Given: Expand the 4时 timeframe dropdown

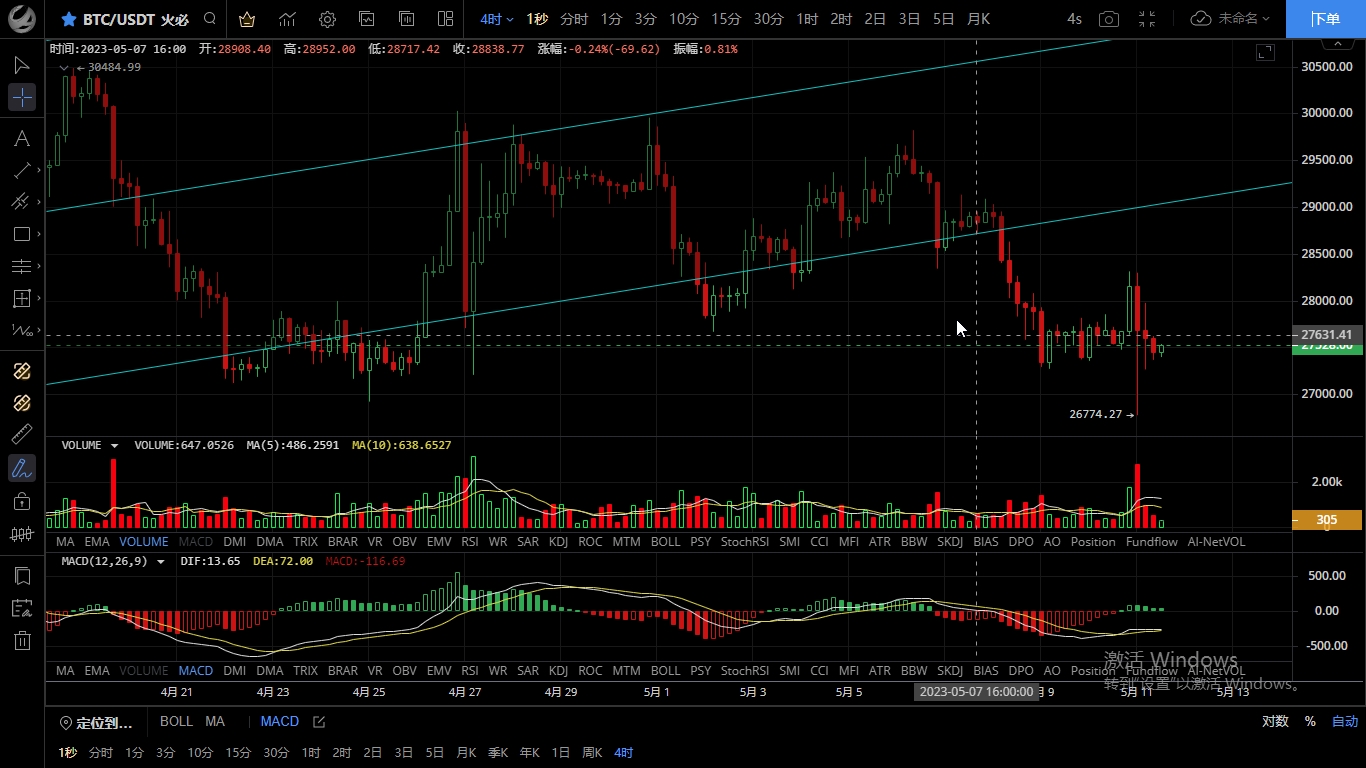Looking at the screenshot, I should point(496,19).
